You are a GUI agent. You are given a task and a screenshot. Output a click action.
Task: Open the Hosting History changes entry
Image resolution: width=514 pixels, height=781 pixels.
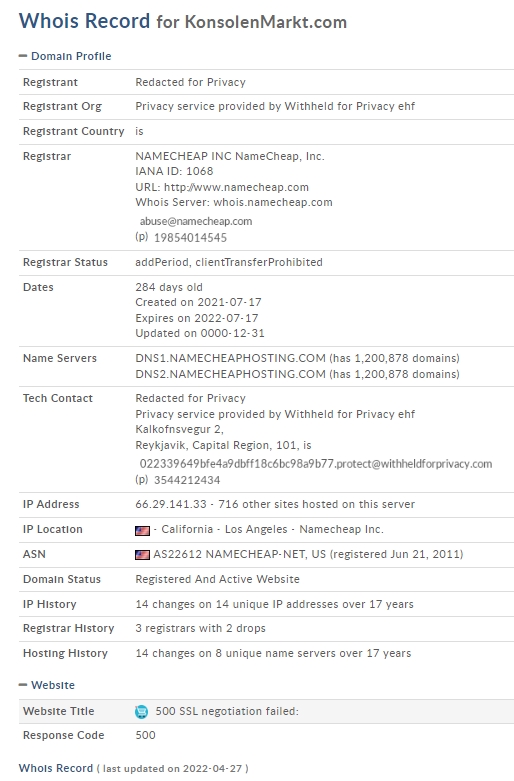pos(273,653)
